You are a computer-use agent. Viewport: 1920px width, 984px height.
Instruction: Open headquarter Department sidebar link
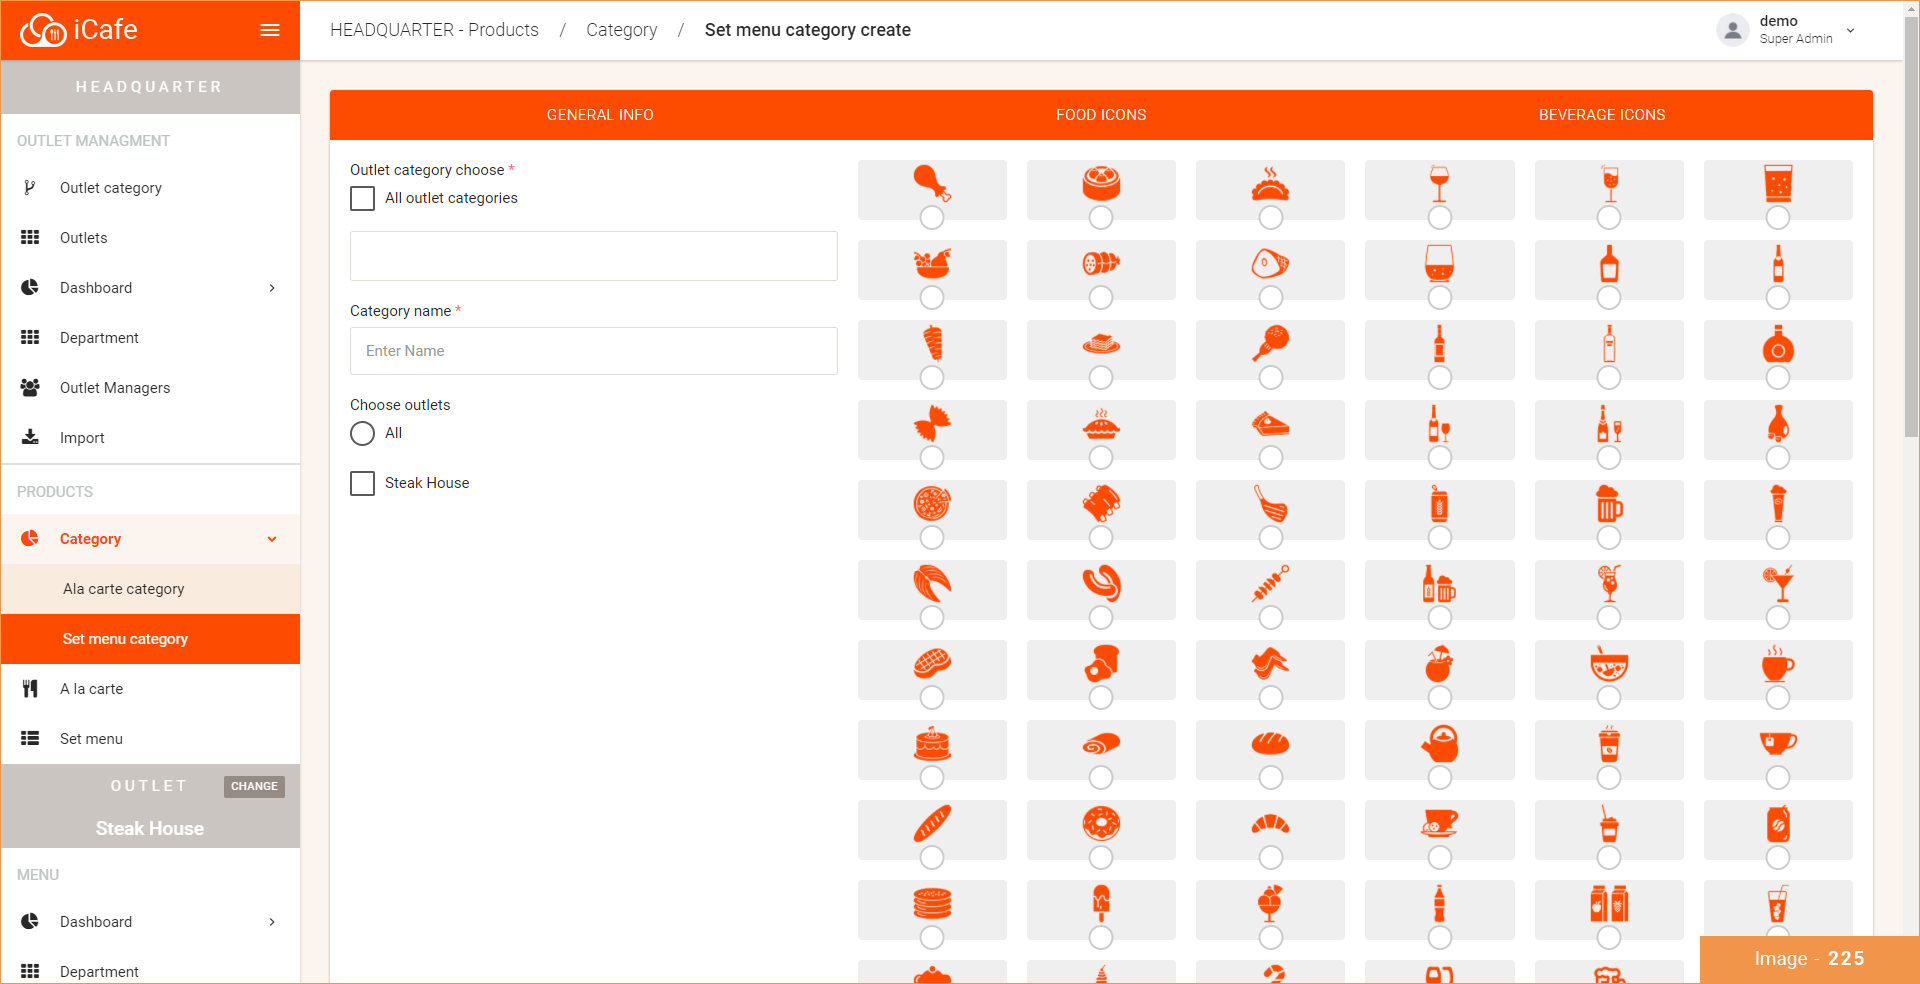[x=150, y=338]
